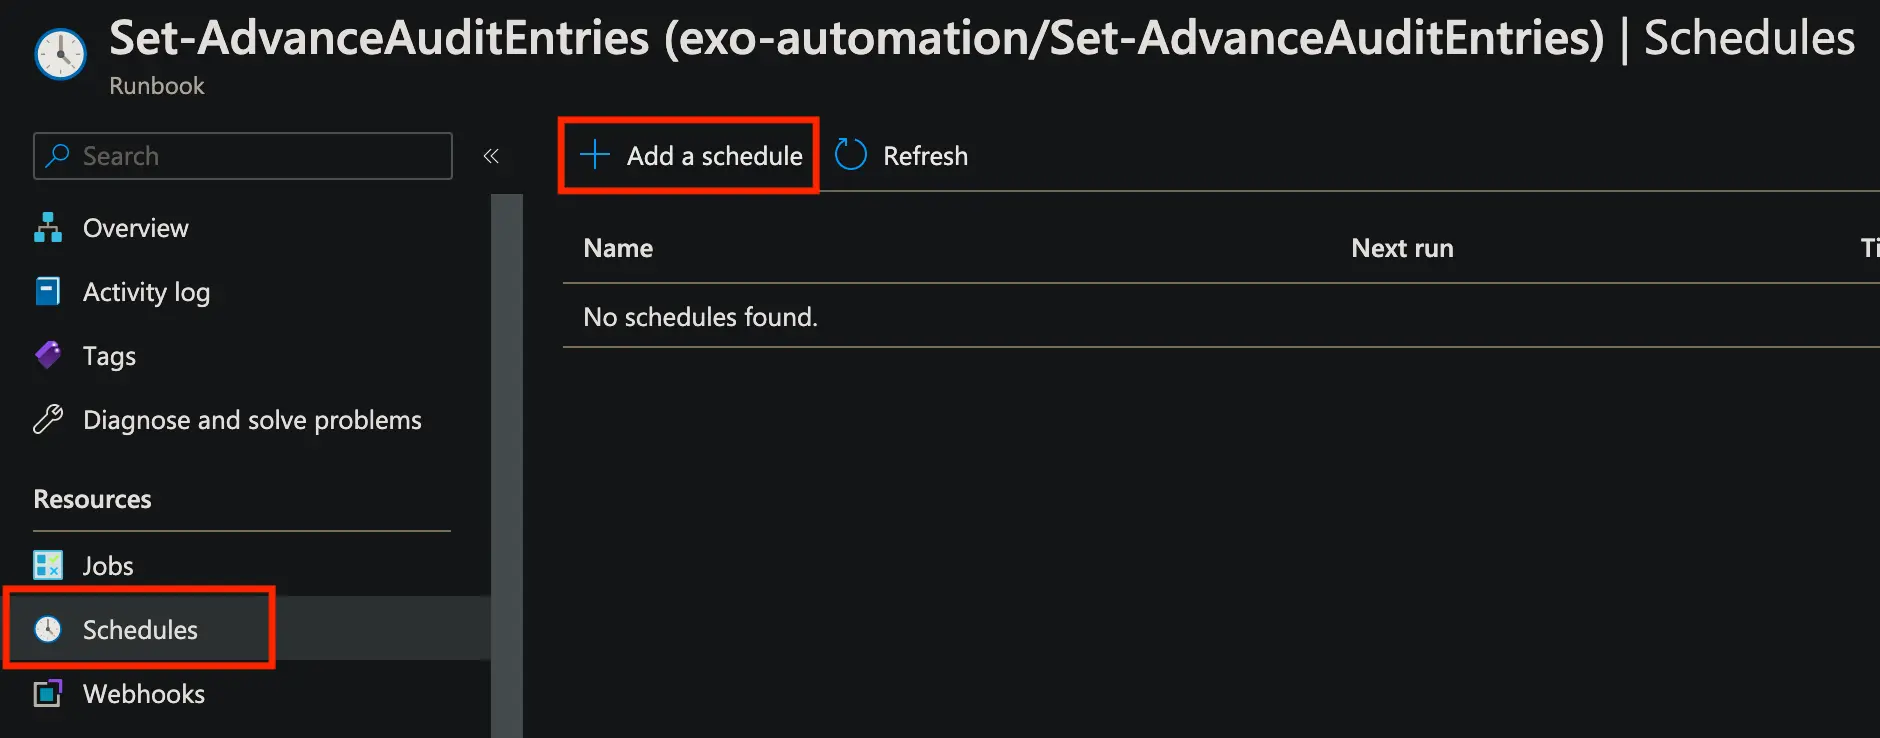Click the plus icon for adding schedule
Image resolution: width=1880 pixels, height=738 pixels.
[595, 155]
